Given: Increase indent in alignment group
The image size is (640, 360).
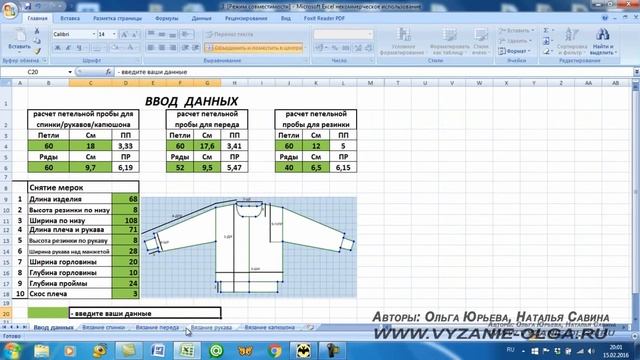Looking at the screenshot, I should point(196,48).
